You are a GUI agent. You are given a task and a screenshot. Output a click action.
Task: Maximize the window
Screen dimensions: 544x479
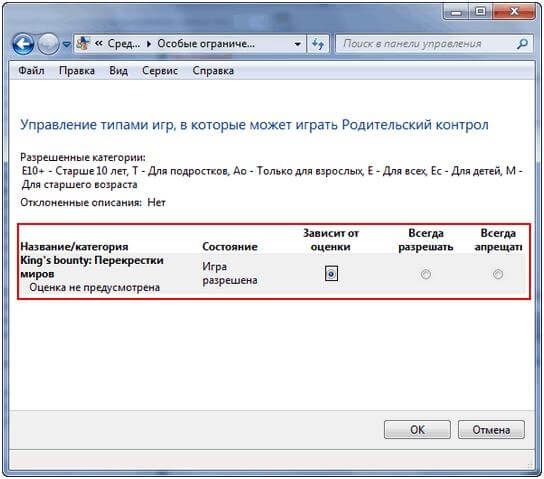point(481,12)
